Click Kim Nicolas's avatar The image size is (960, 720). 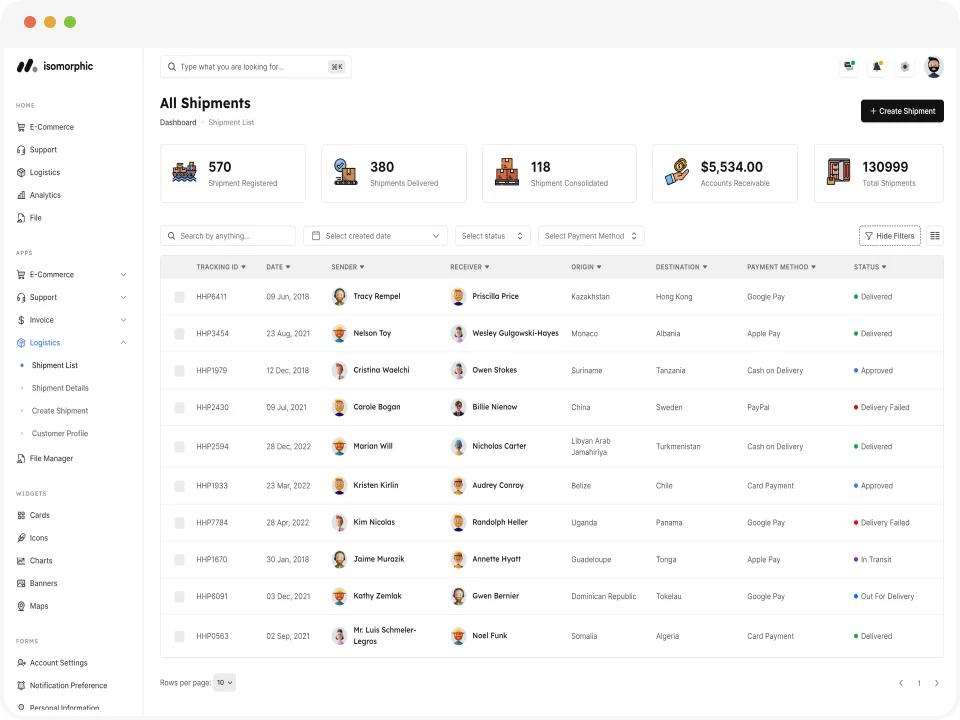339,522
